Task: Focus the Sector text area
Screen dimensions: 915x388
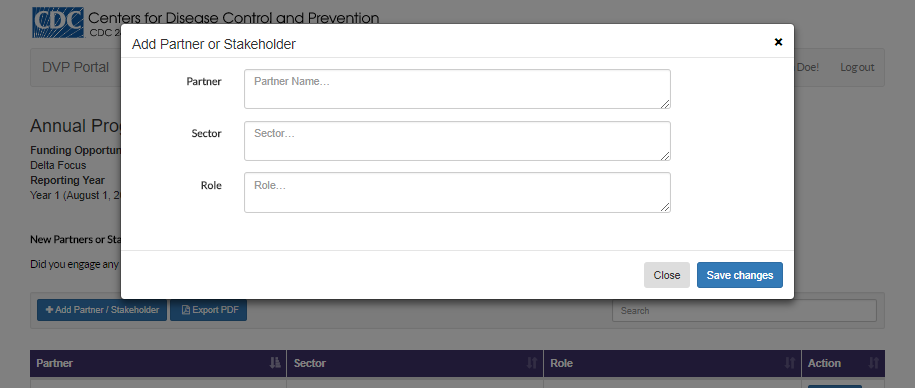Action: click(457, 141)
